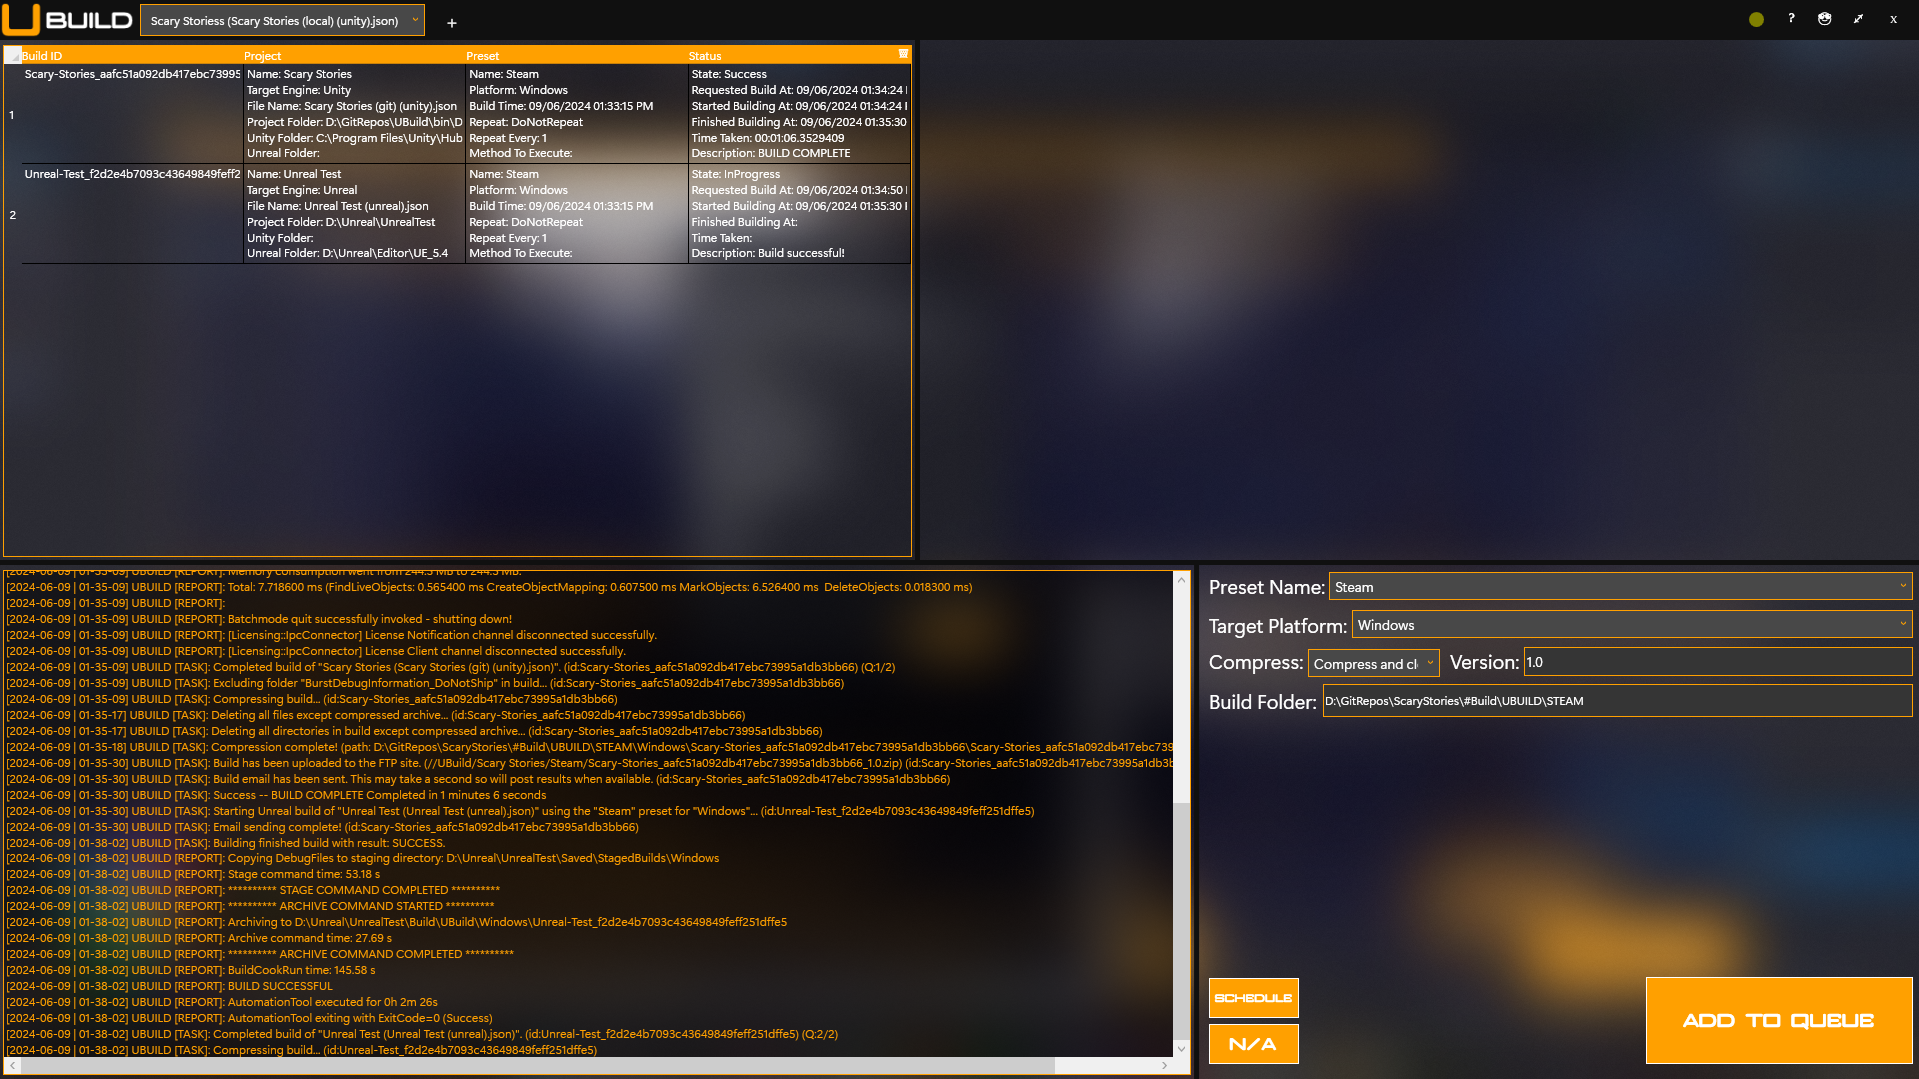1919x1079 pixels.
Task: Click the select-all corner of build table
Action: click(12, 56)
